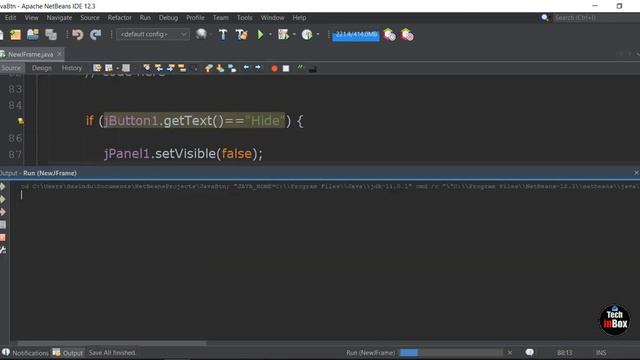Open the View menu
640x360 pixels.
pyautogui.click(x=31, y=18)
